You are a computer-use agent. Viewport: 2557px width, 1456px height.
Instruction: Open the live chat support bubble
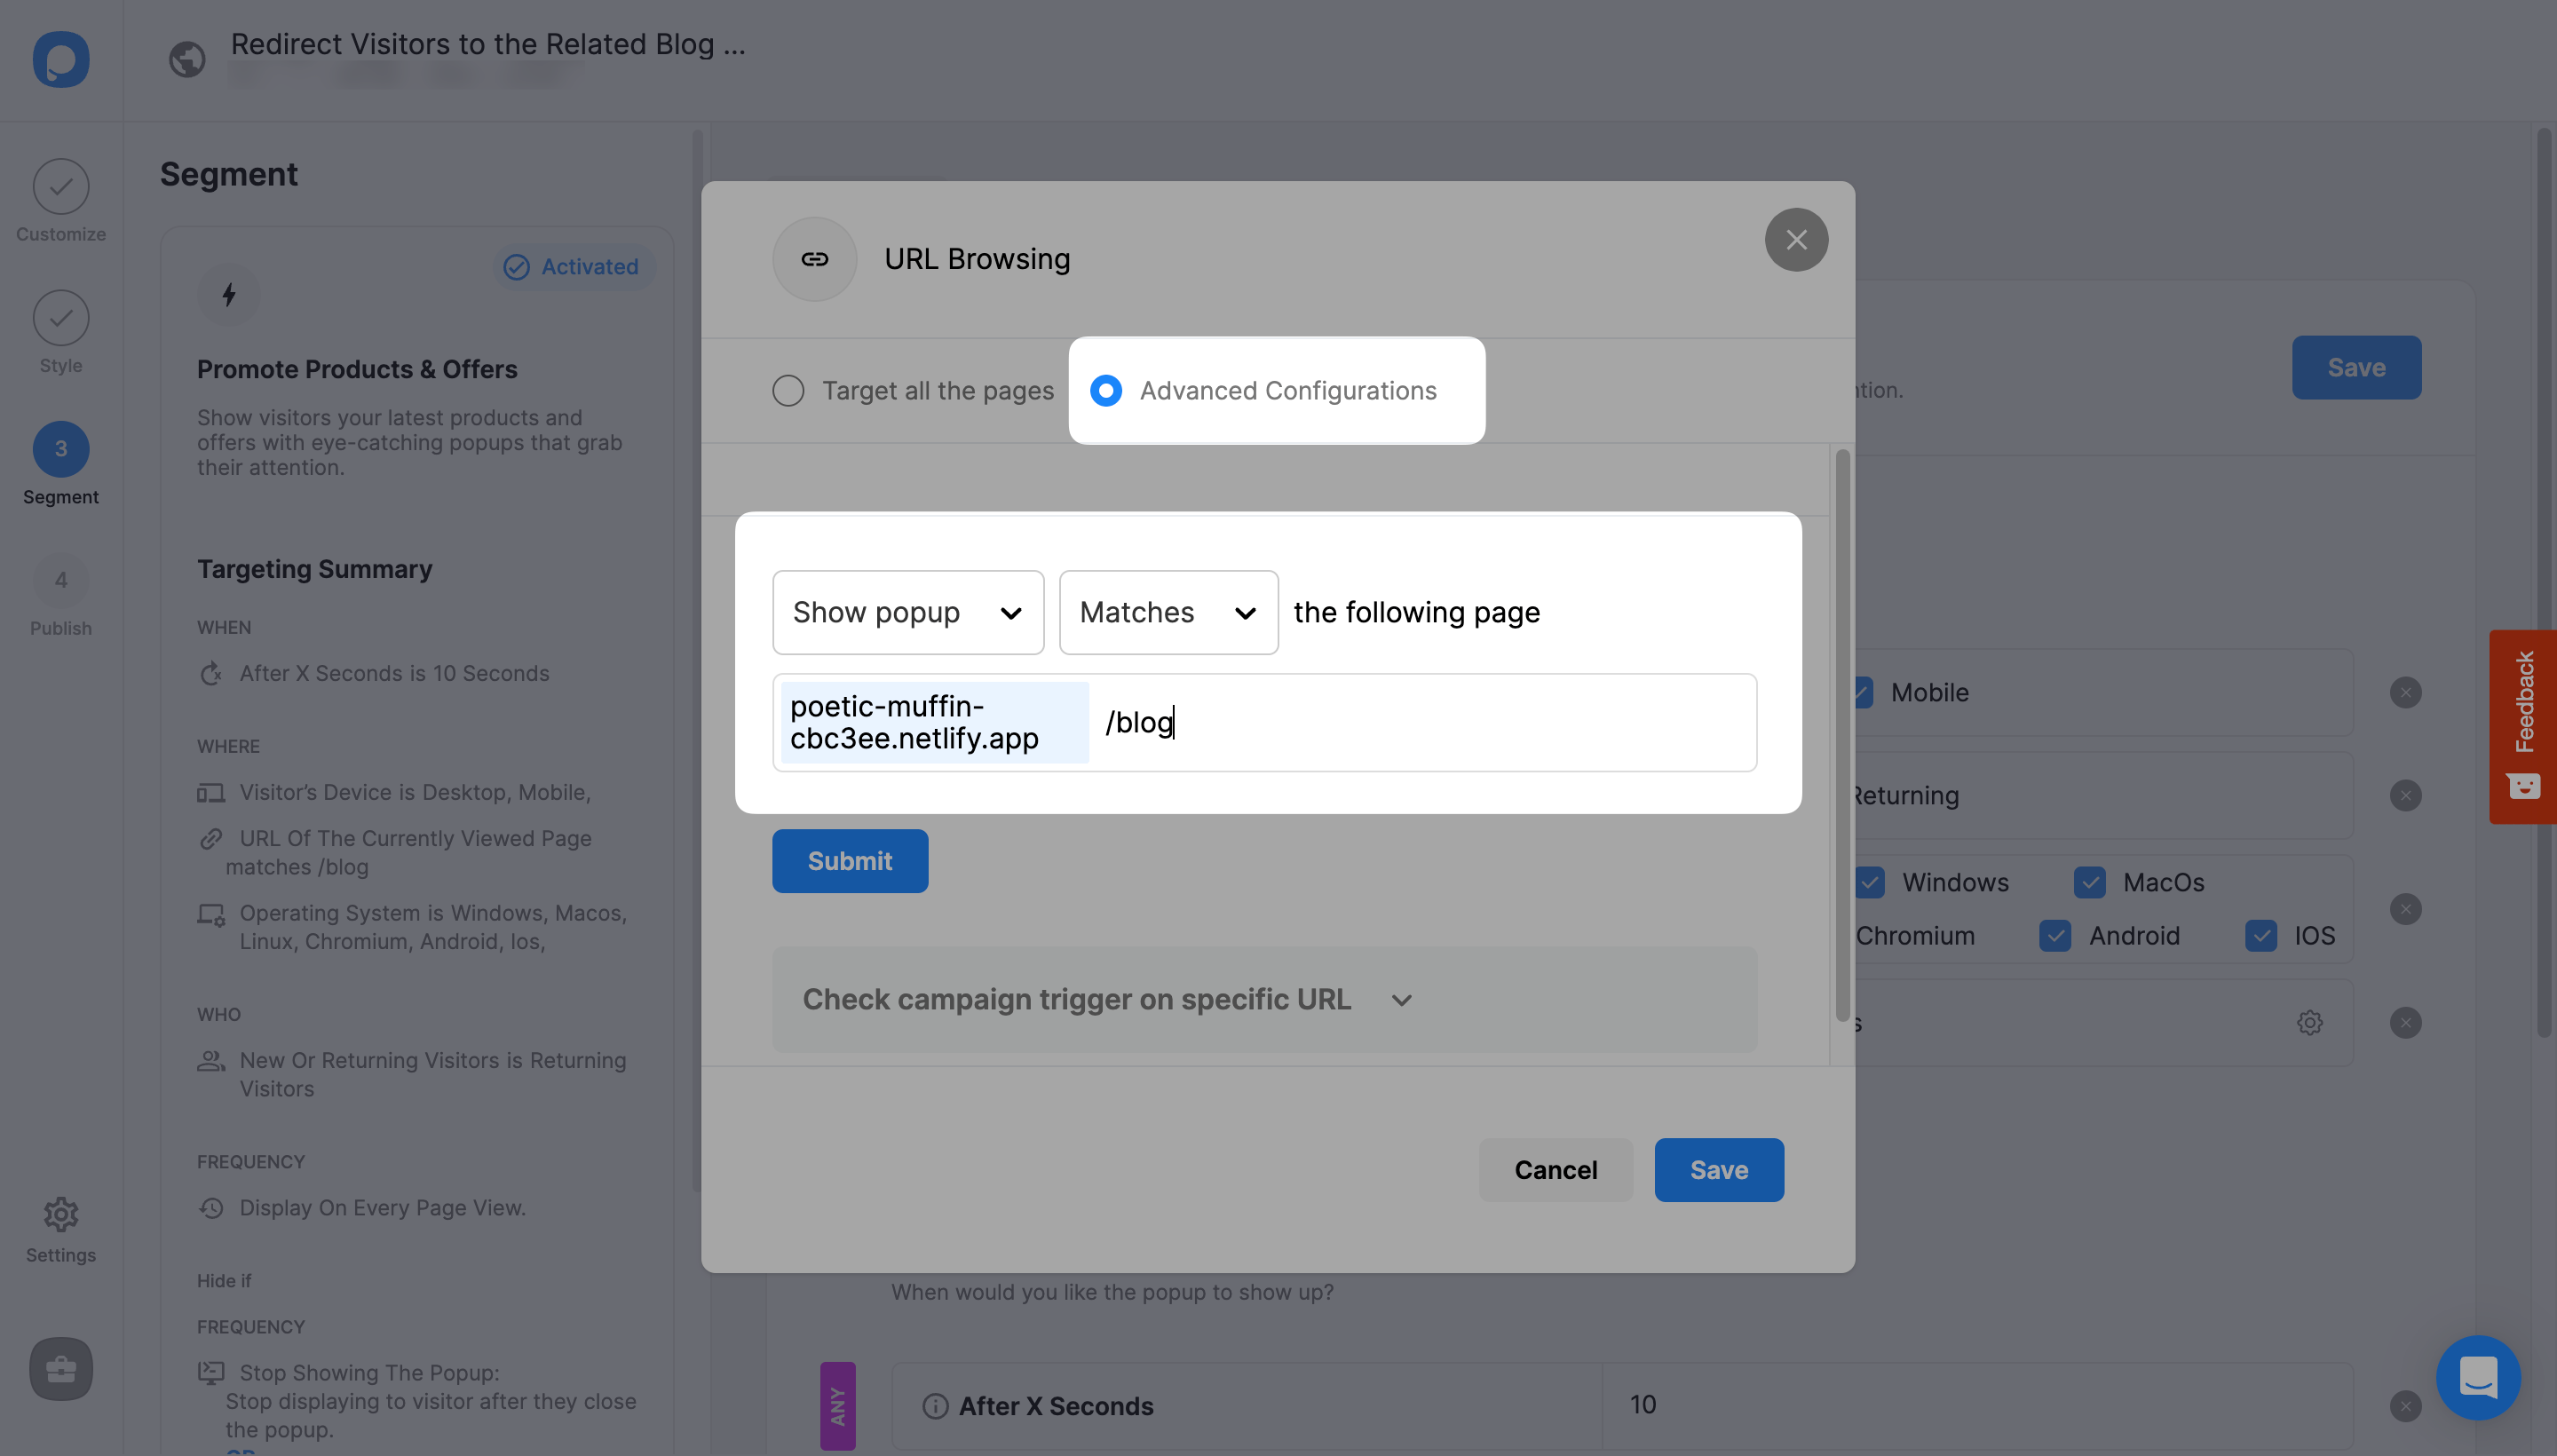click(x=2477, y=1377)
